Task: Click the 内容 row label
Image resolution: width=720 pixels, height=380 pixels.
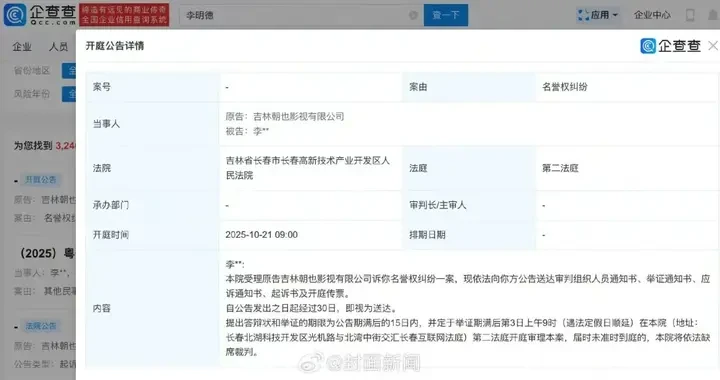Action: click(101, 308)
